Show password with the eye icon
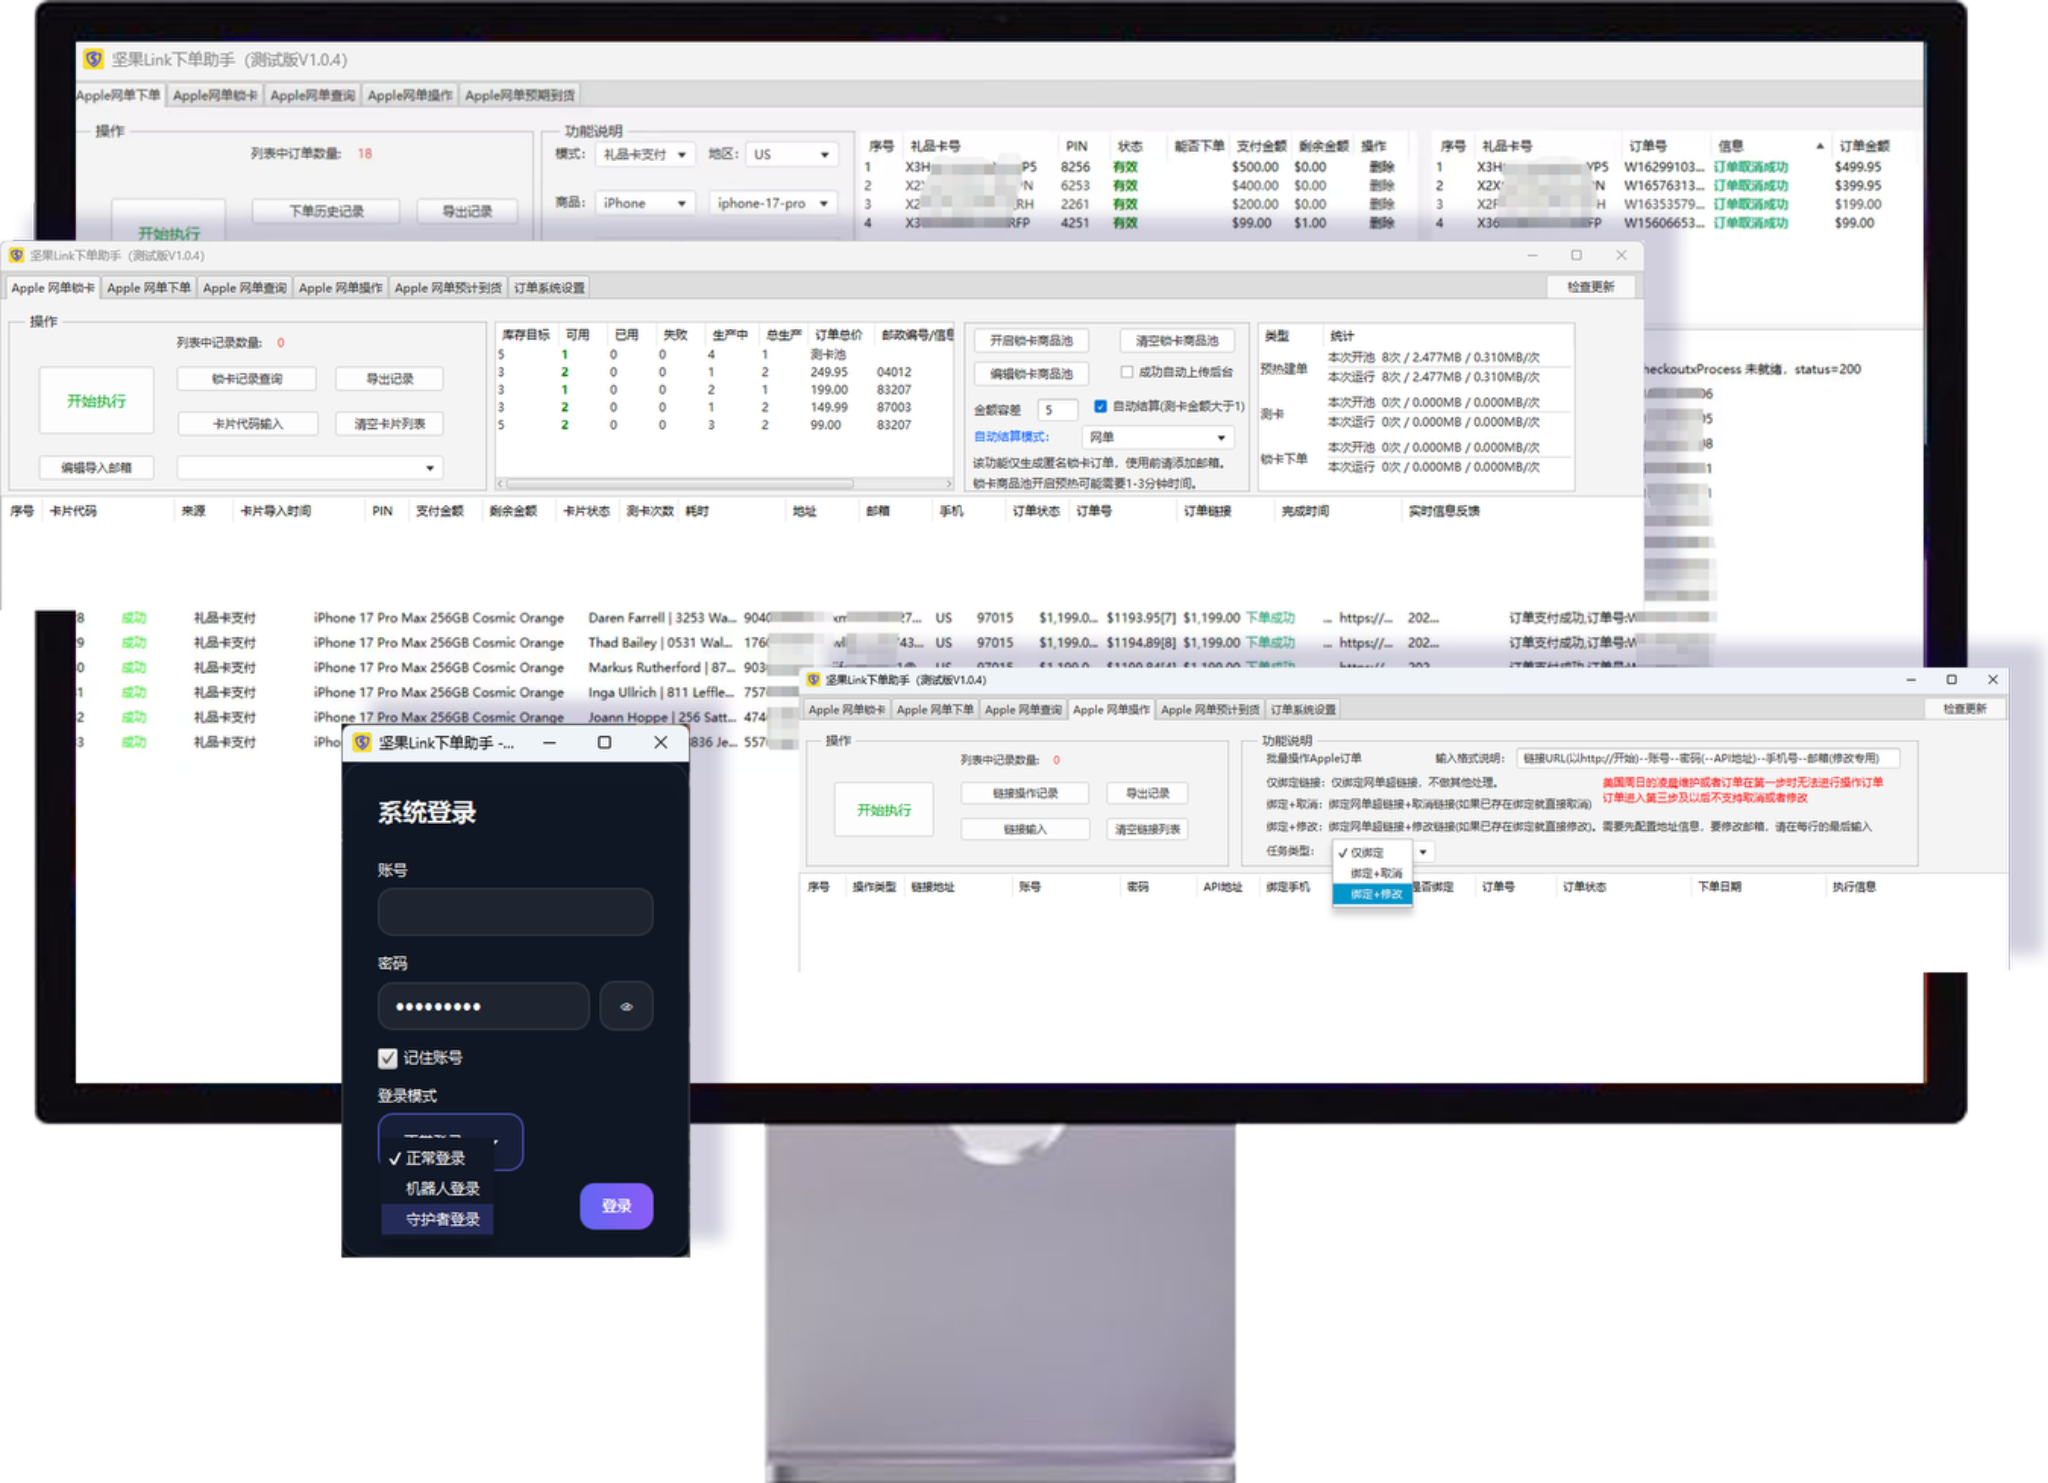Image resolution: width=2048 pixels, height=1483 pixels. tap(626, 1006)
